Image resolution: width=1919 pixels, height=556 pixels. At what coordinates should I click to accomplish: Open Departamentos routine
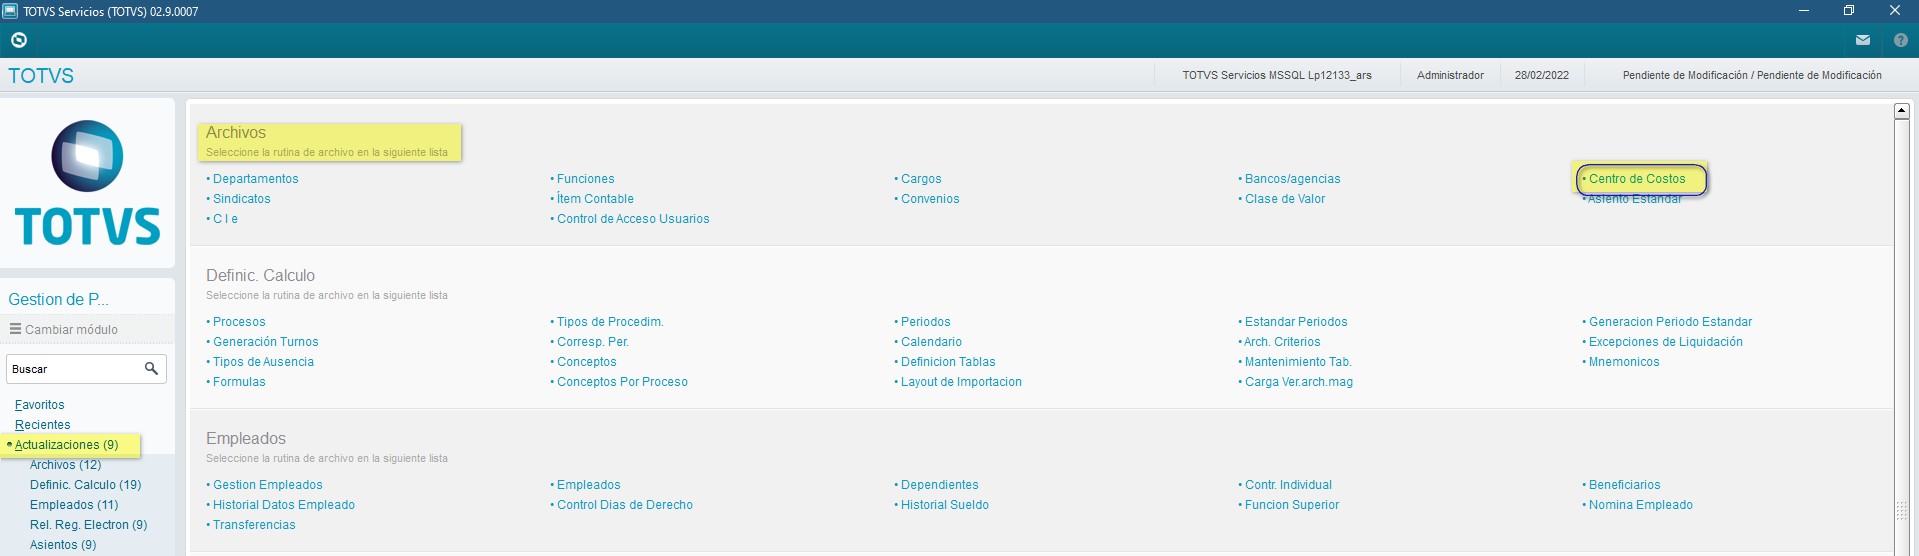(x=255, y=179)
